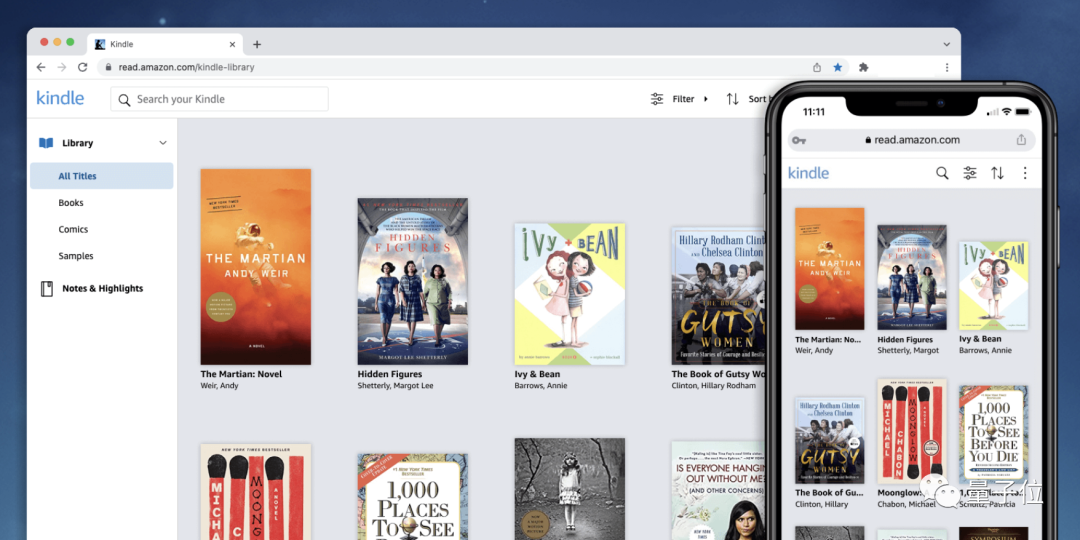Select All Titles in the sidebar

pos(101,176)
